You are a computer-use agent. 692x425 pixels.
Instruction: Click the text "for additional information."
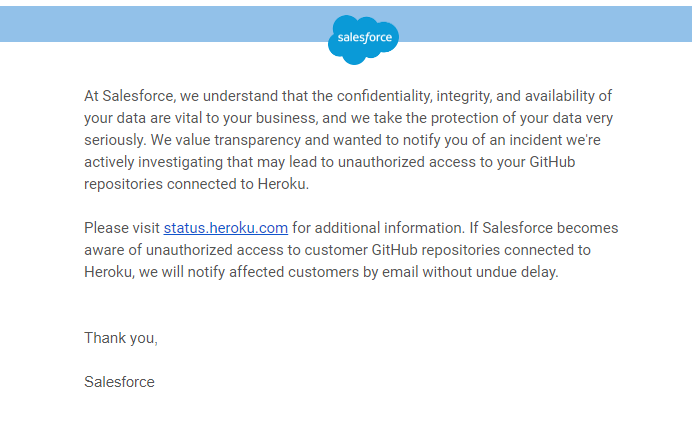(x=379, y=228)
